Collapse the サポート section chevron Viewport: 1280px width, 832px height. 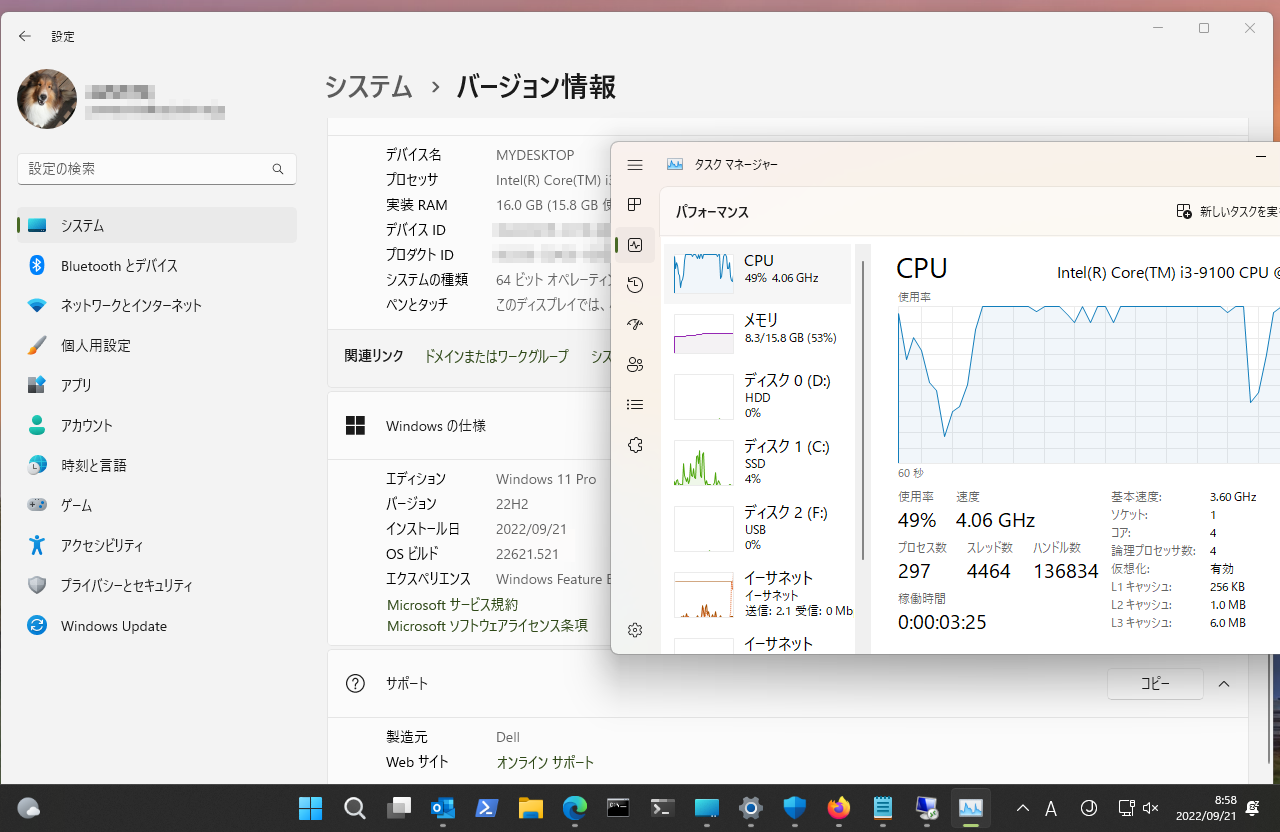pos(1224,684)
